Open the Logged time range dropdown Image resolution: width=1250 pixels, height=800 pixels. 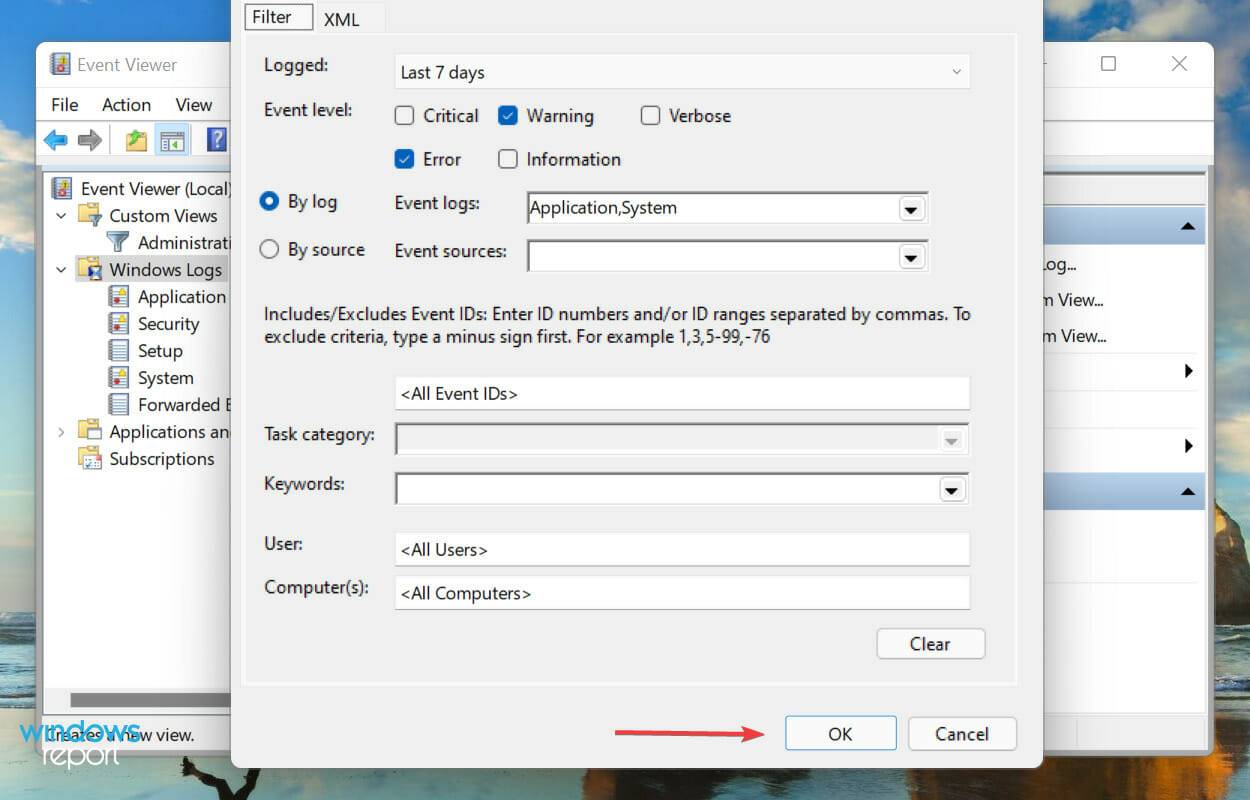coord(956,71)
